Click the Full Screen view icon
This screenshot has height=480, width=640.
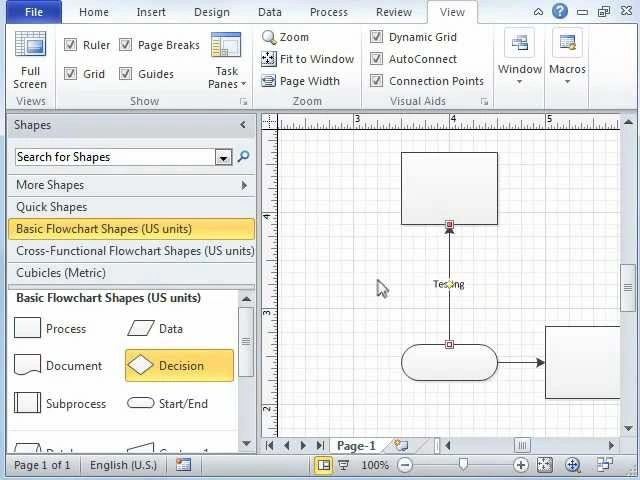pyautogui.click(x=30, y=48)
